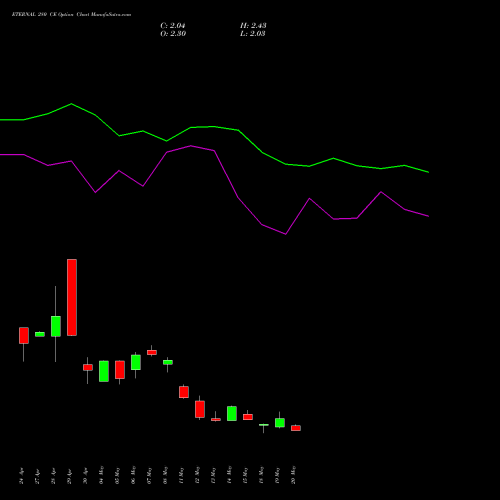Viewport: 500px width, 500px height.
Task: Select the red candle for 15 May
Action: [x=248, y=417]
